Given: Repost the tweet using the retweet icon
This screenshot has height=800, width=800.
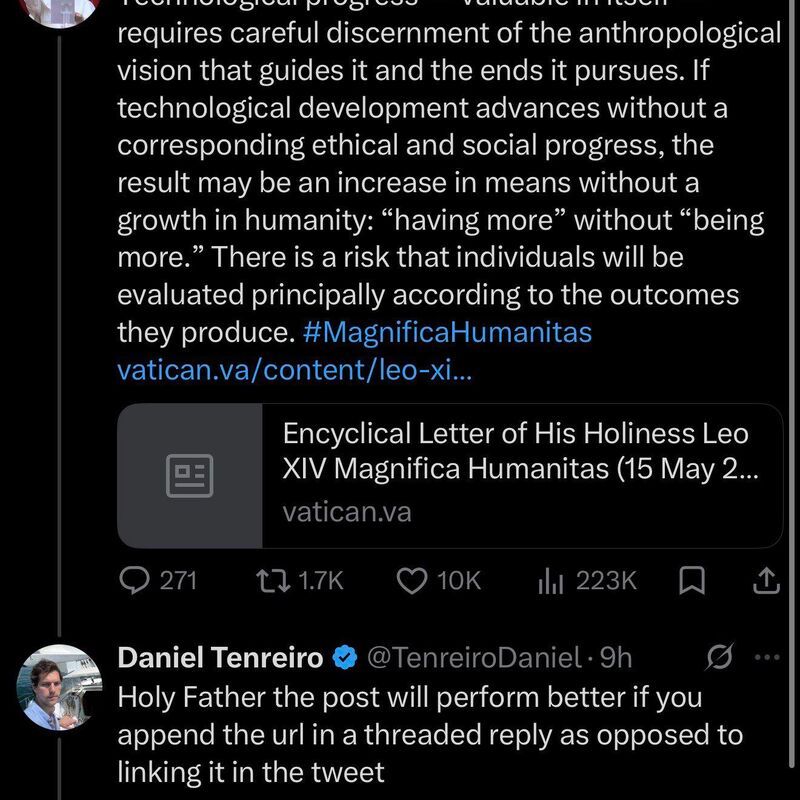Looking at the screenshot, I should 273,581.
